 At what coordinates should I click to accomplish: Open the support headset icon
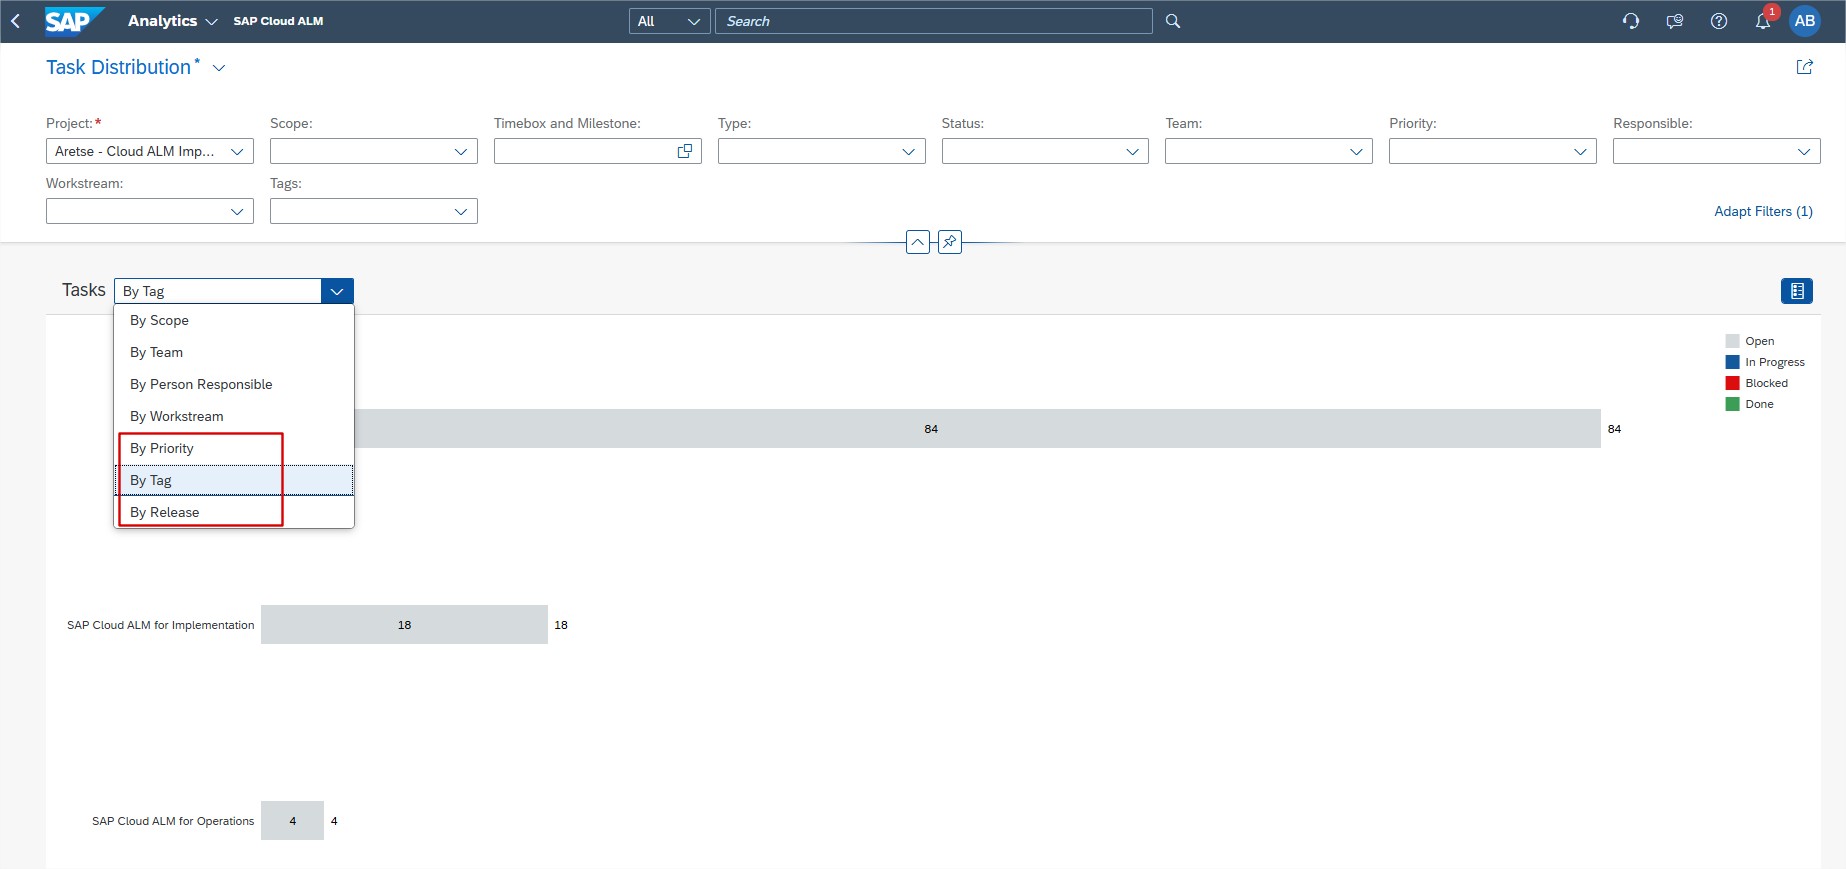(x=1631, y=21)
